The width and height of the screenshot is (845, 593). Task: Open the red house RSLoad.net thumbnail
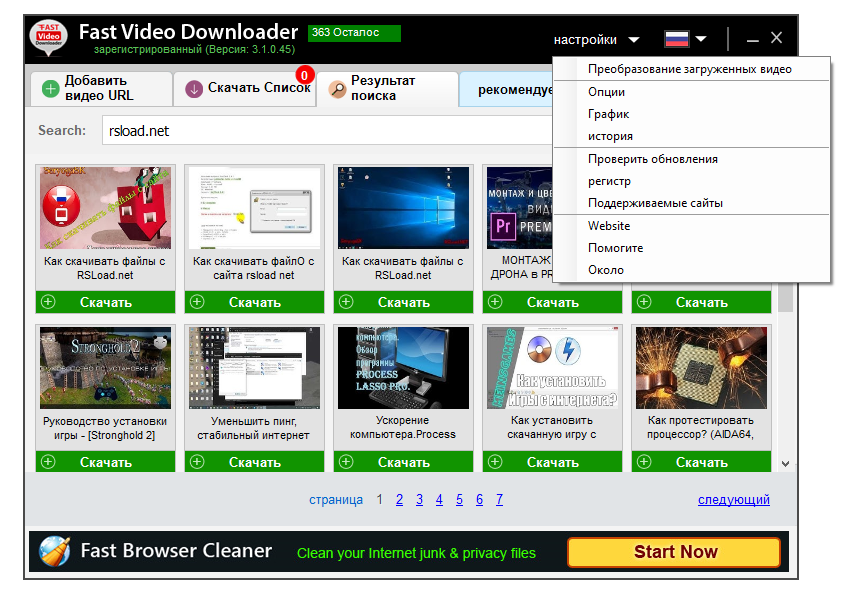(106, 208)
